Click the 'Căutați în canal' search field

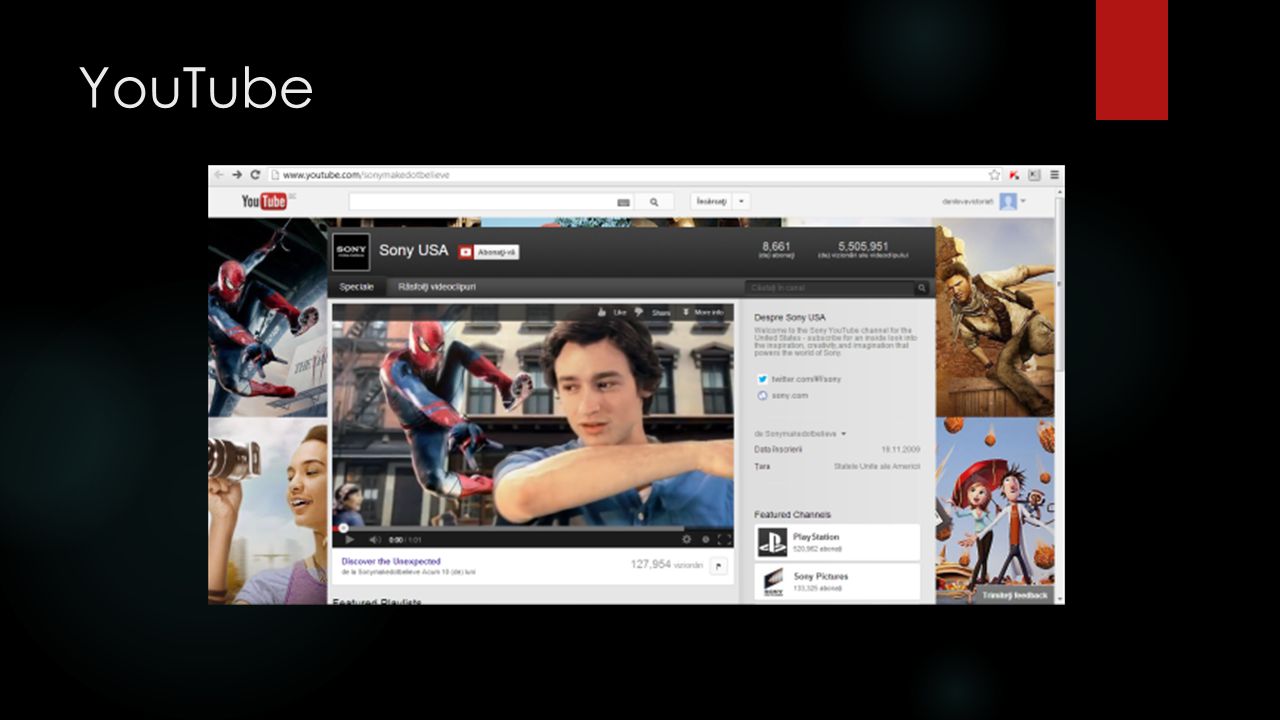click(829, 288)
